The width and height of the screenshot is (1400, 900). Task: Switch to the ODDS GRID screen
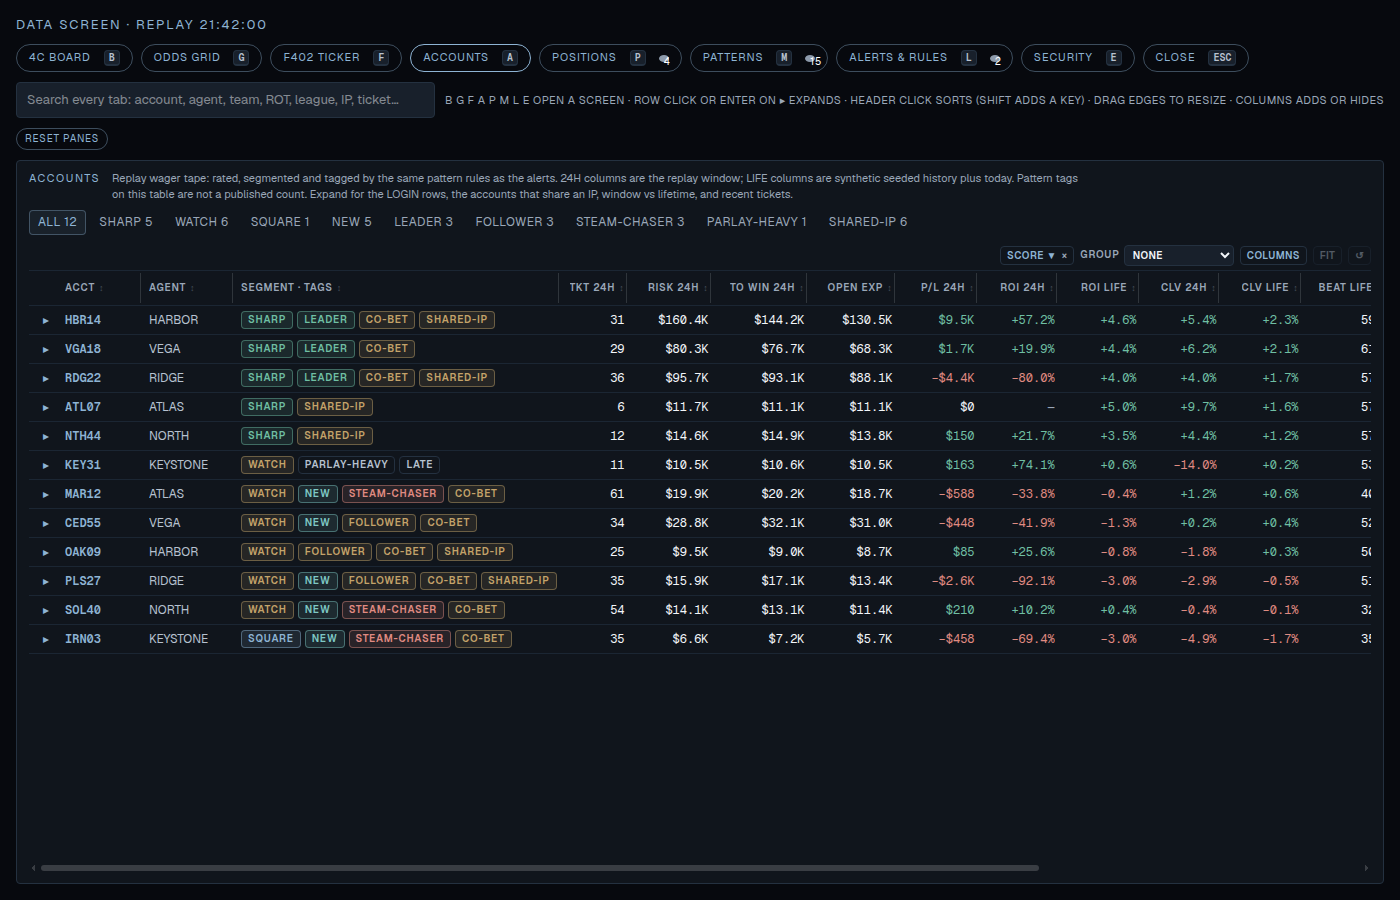click(201, 58)
